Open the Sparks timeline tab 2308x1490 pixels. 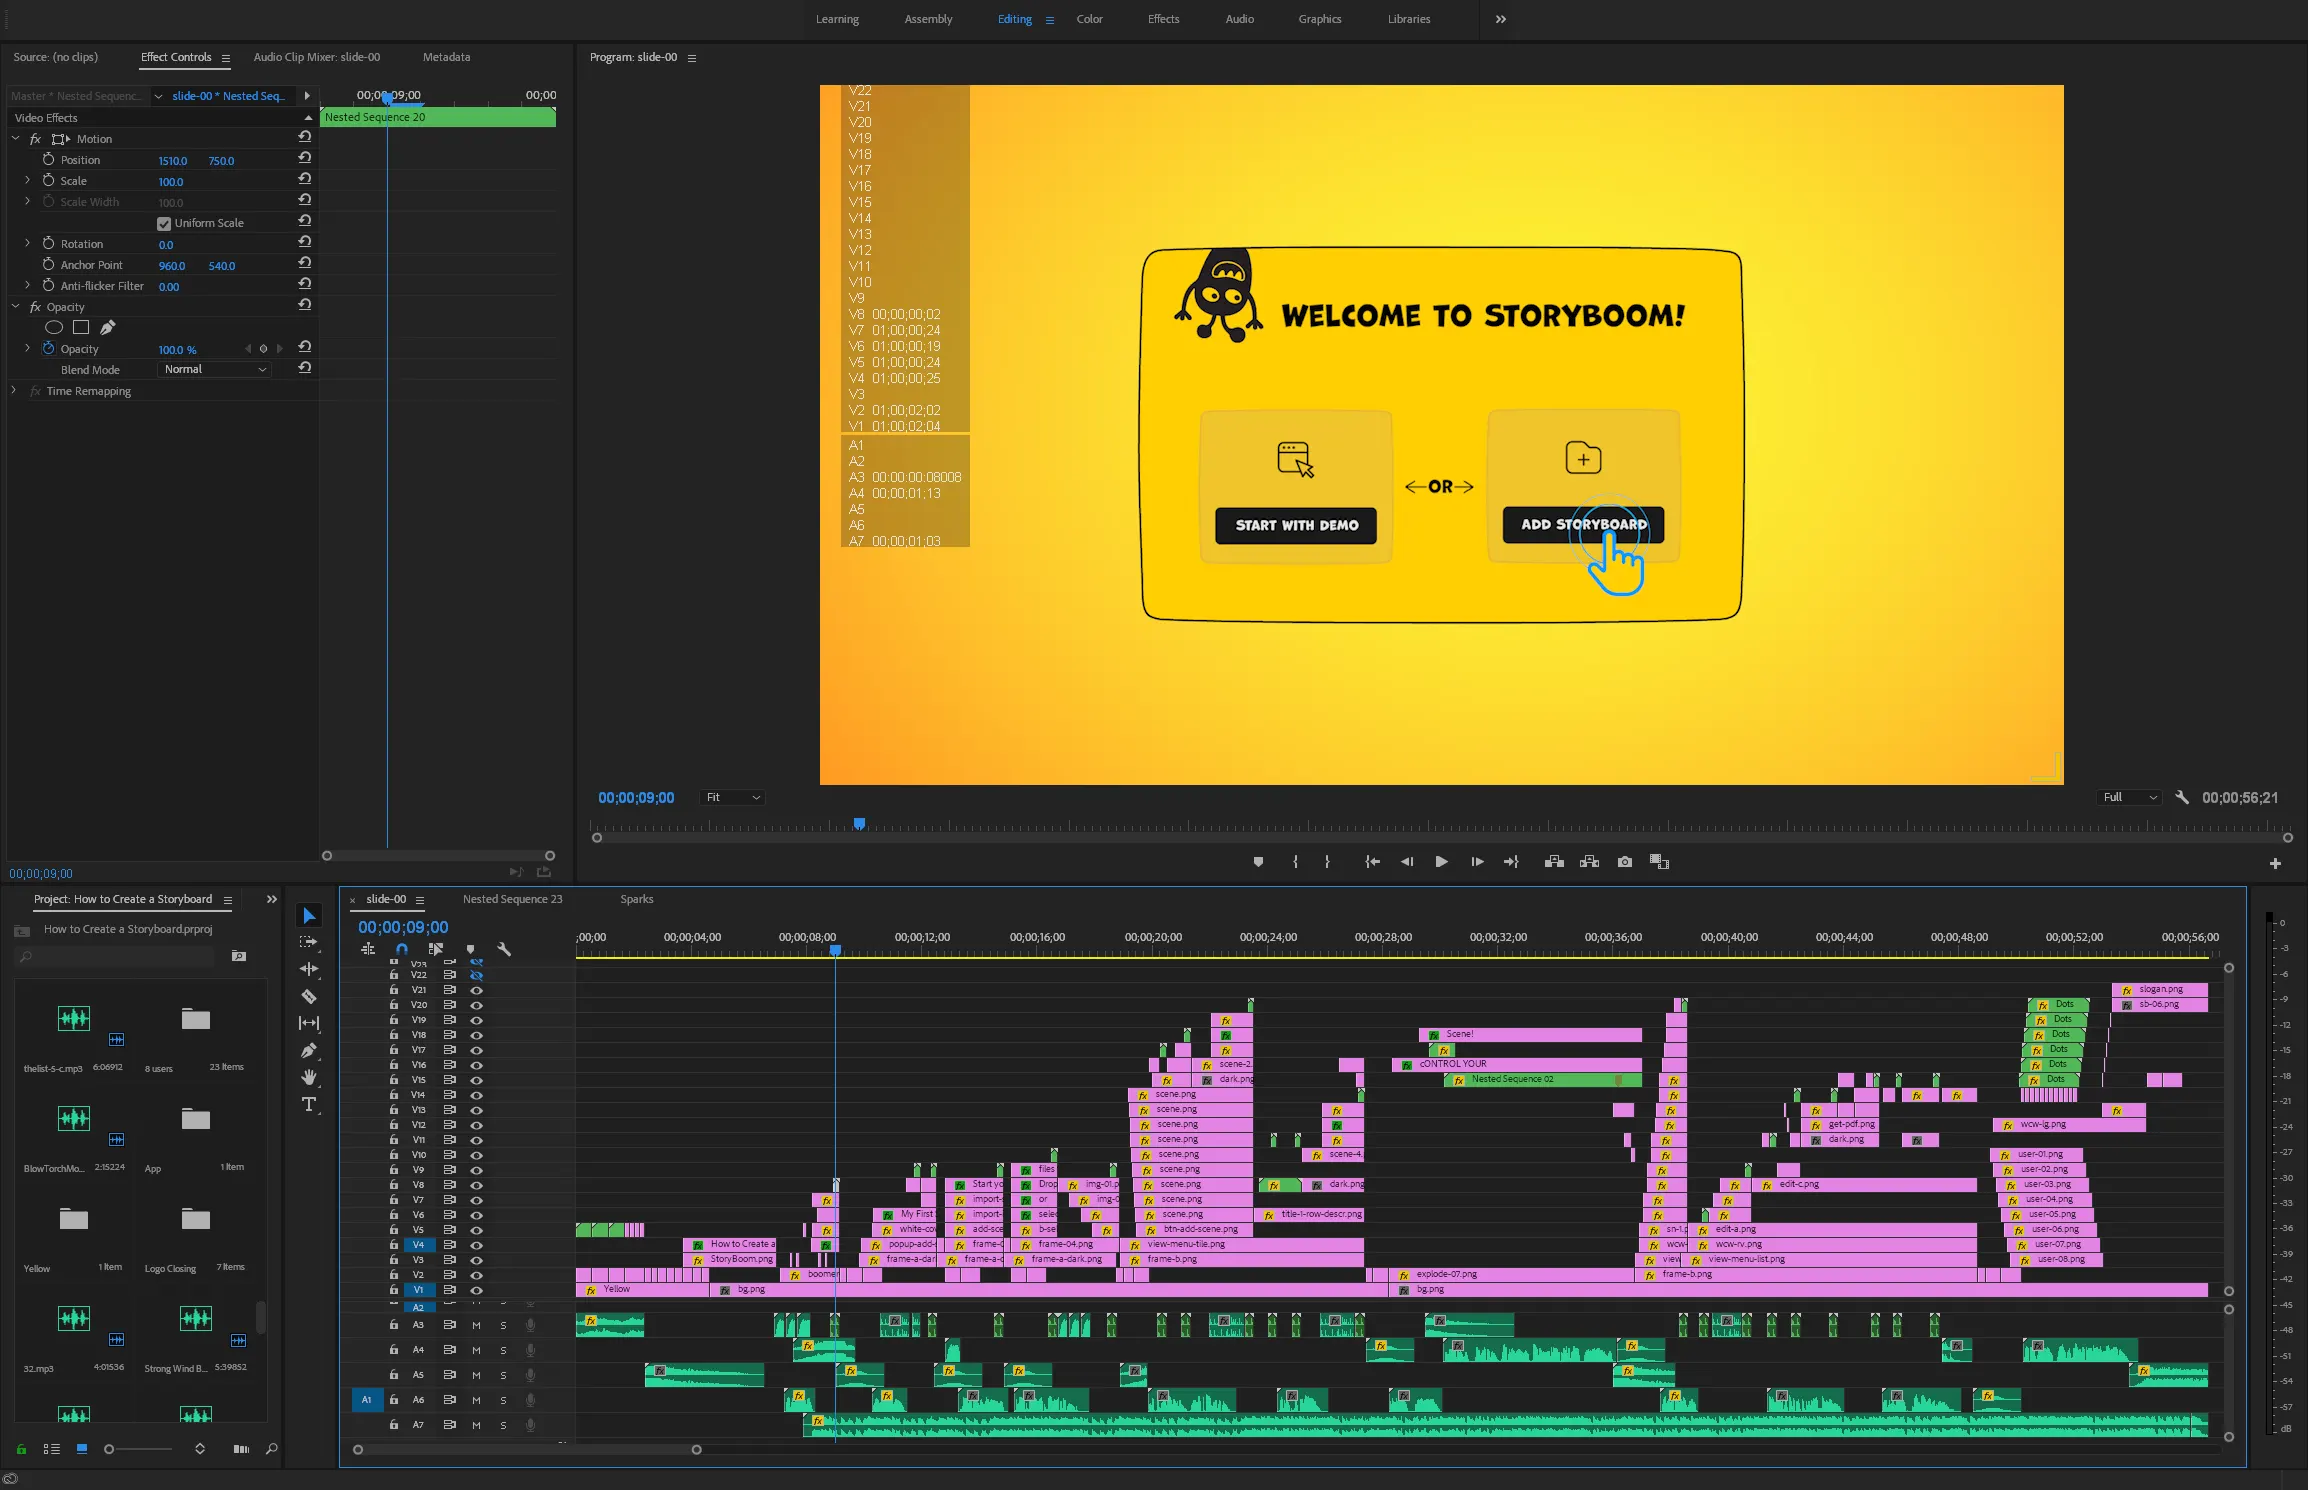pos(636,899)
